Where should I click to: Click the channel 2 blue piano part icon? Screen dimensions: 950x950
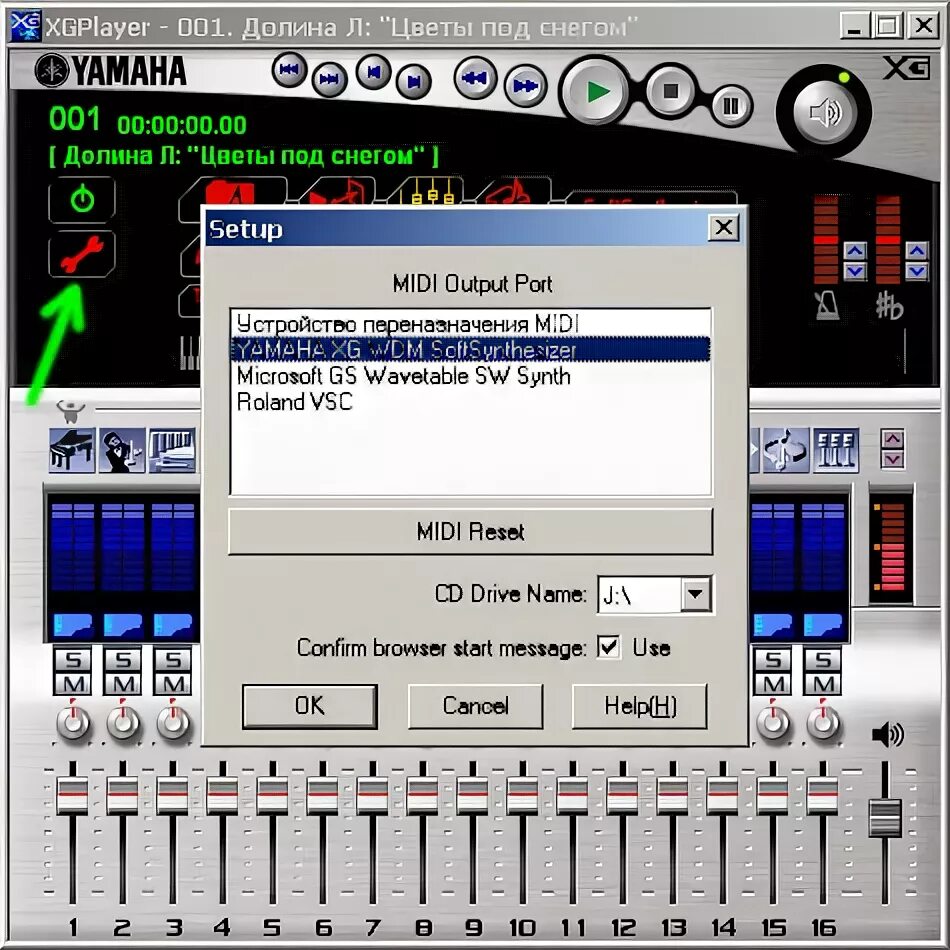tap(123, 625)
